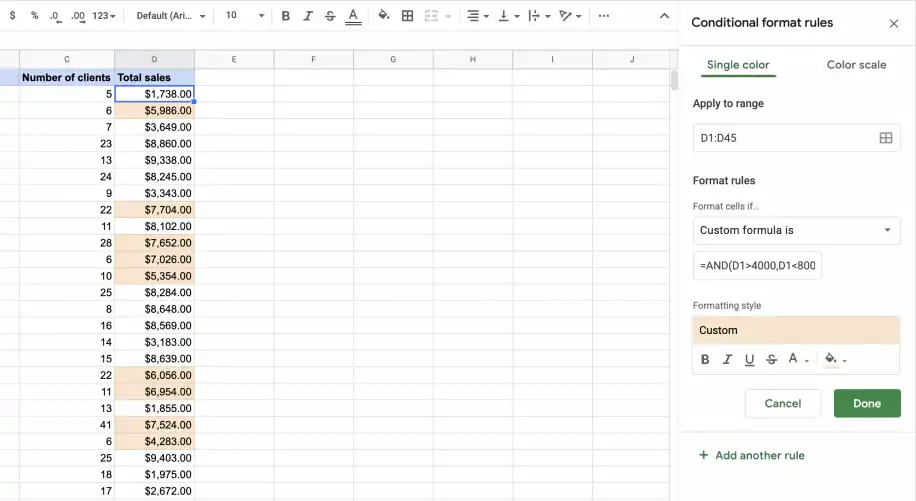Close the Conditional format rules panel
This screenshot has height=501, width=916.
coord(894,23)
